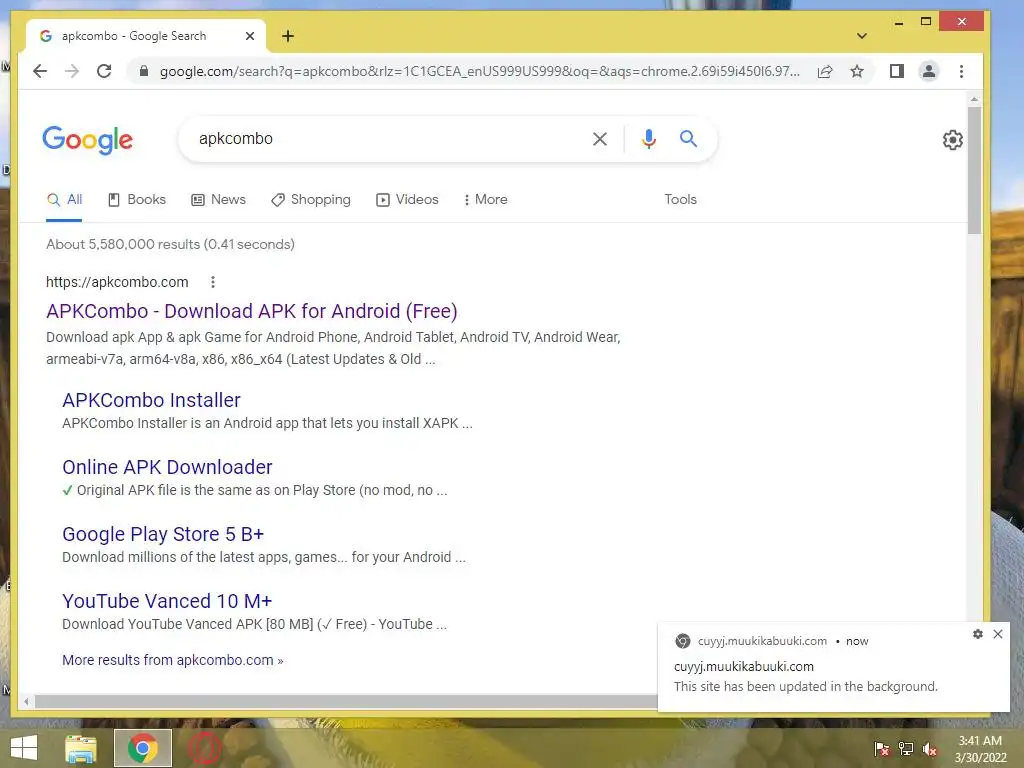Image resolution: width=1024 pixels, height=768 pixels.
Task: Open the taskbar clock and date
Action: tap(980, 749)
